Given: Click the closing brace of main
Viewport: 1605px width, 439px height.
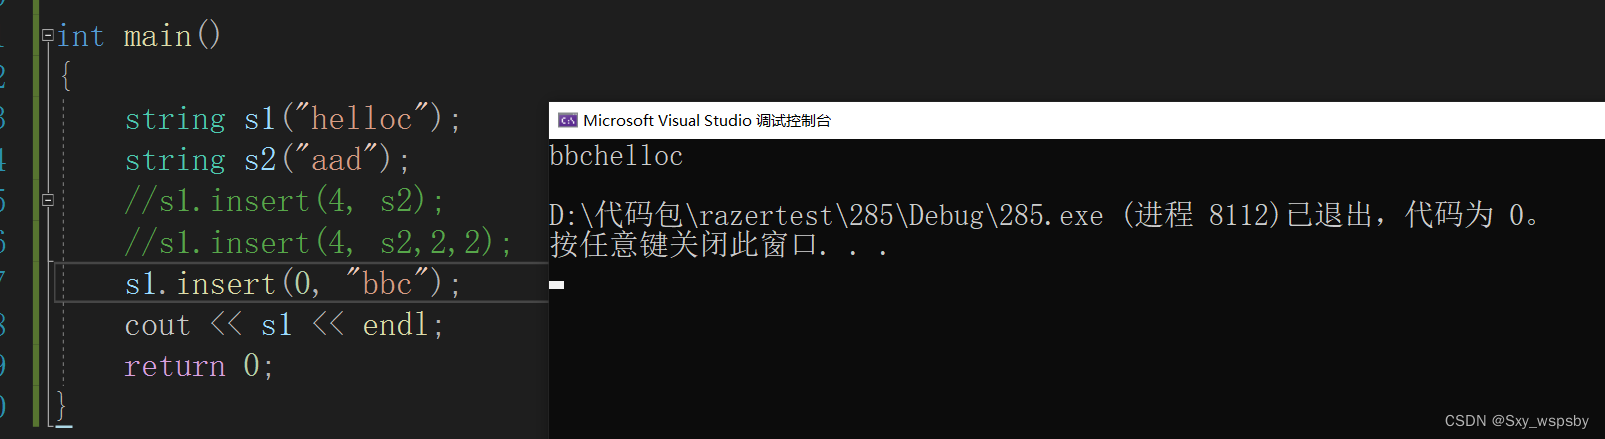Looking at the screenshot, I should click(61, 405).
